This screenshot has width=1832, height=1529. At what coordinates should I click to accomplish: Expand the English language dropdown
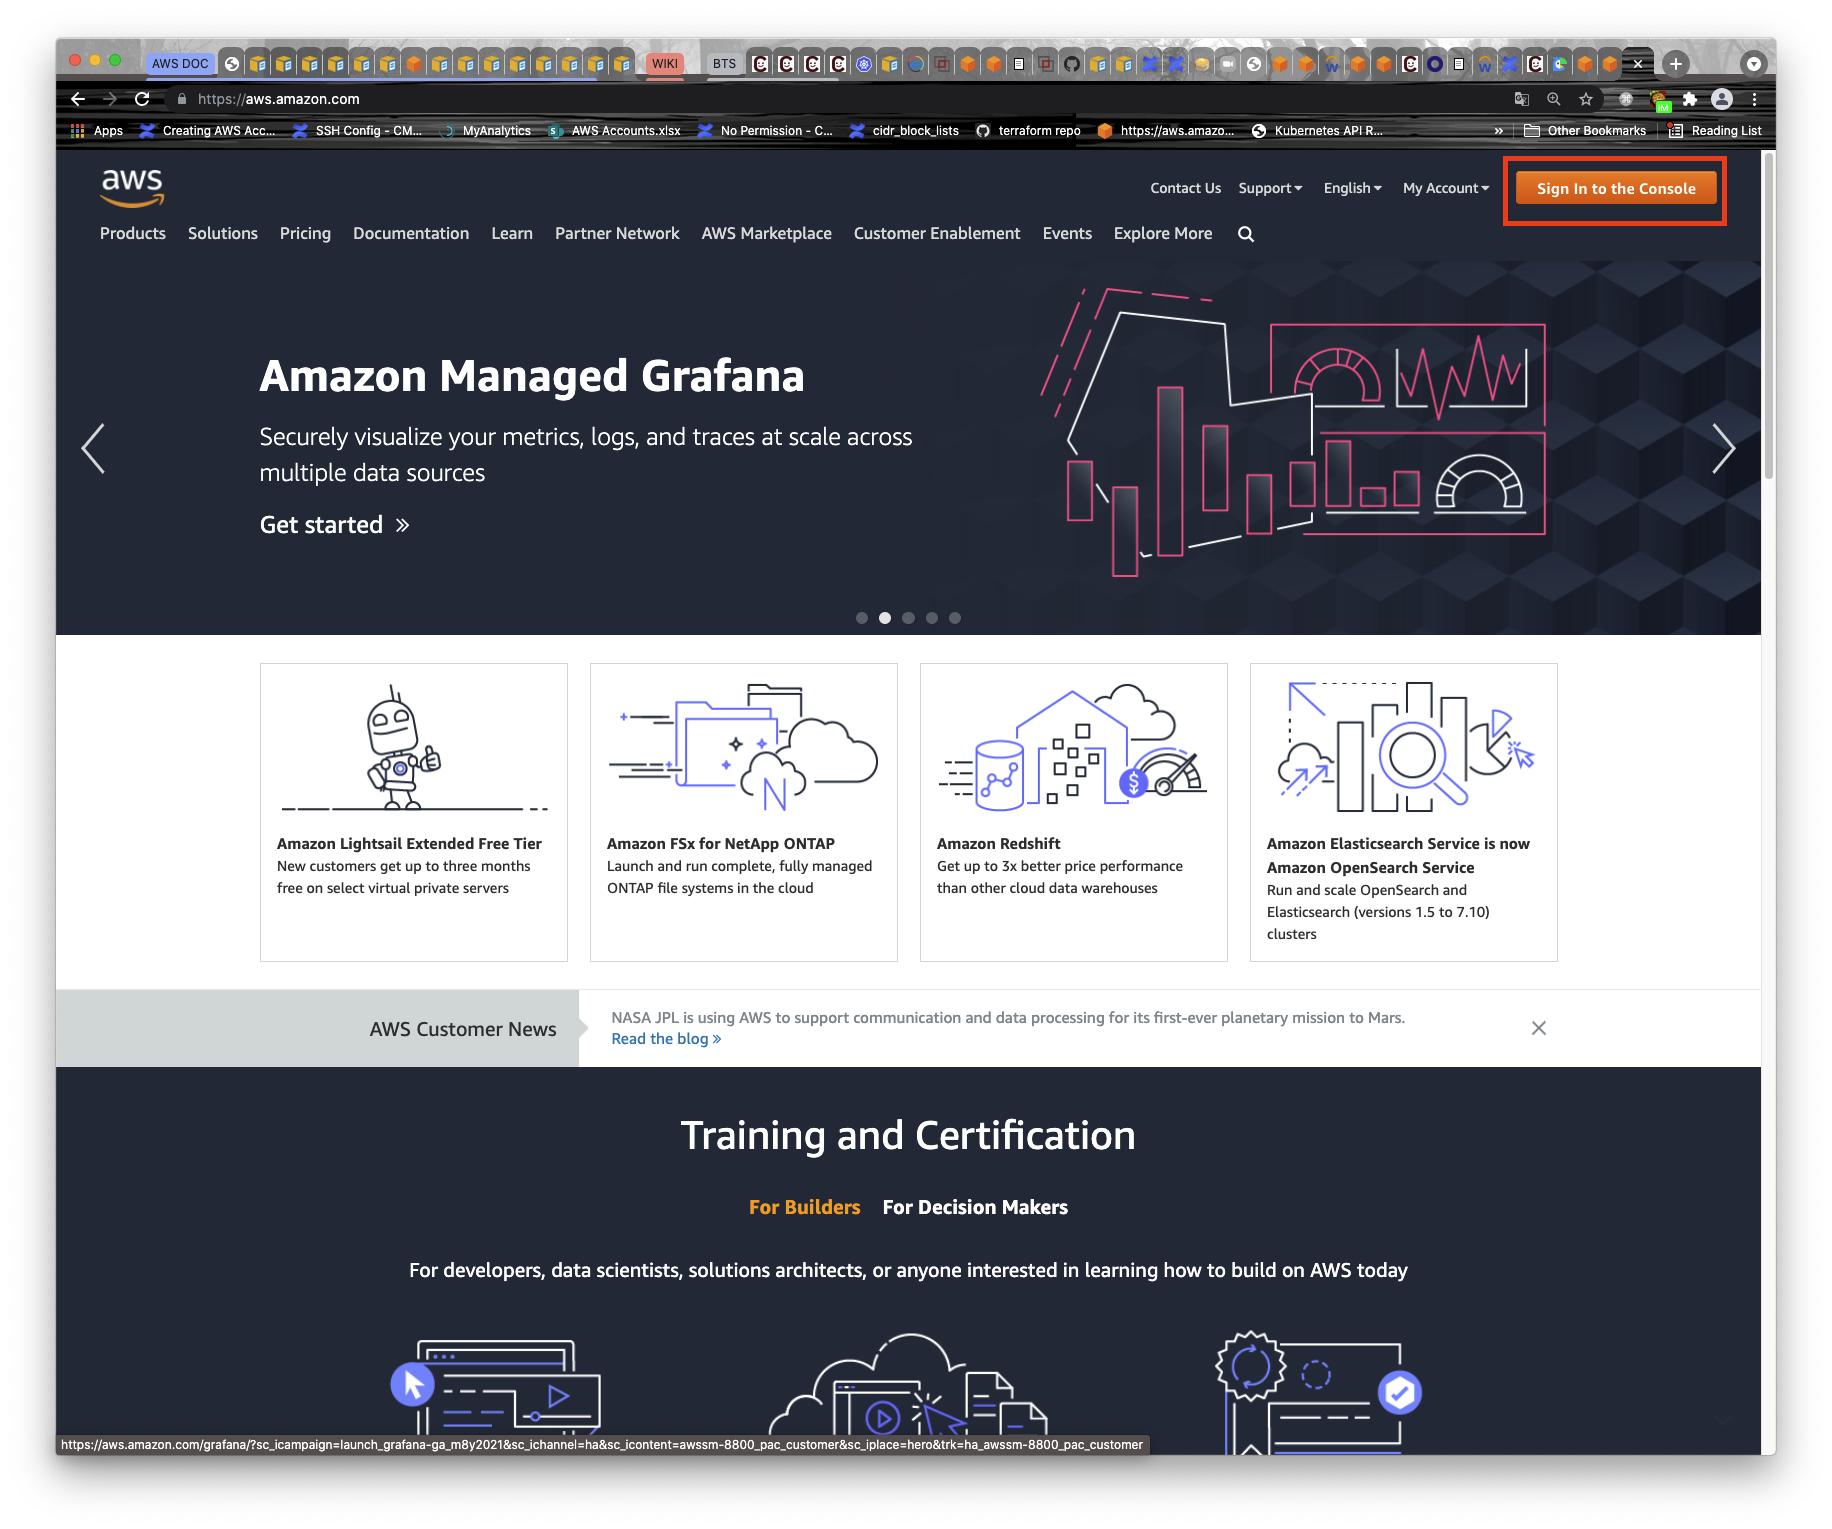(1353, 188)
